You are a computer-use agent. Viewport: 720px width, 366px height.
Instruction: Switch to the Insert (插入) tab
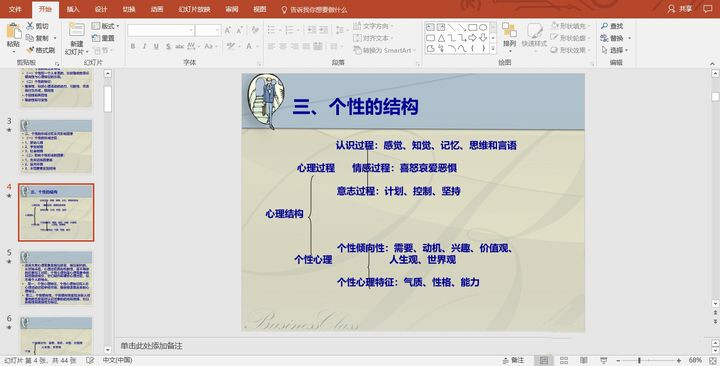tap(73, 9)
